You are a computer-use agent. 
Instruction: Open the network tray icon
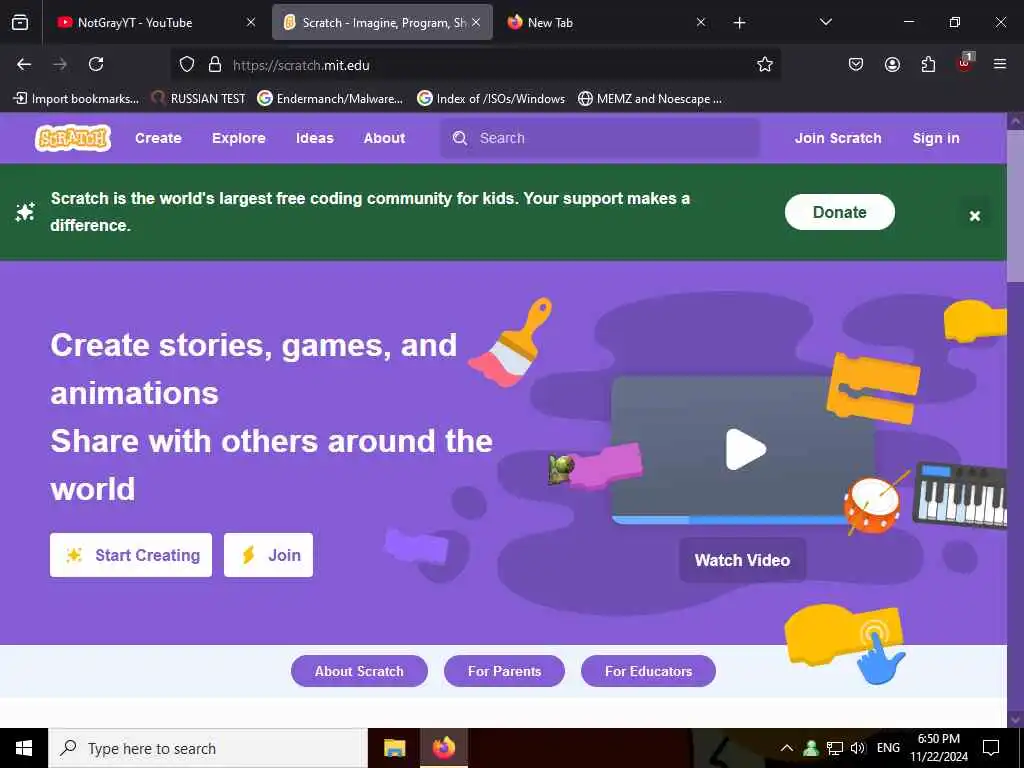835,748
